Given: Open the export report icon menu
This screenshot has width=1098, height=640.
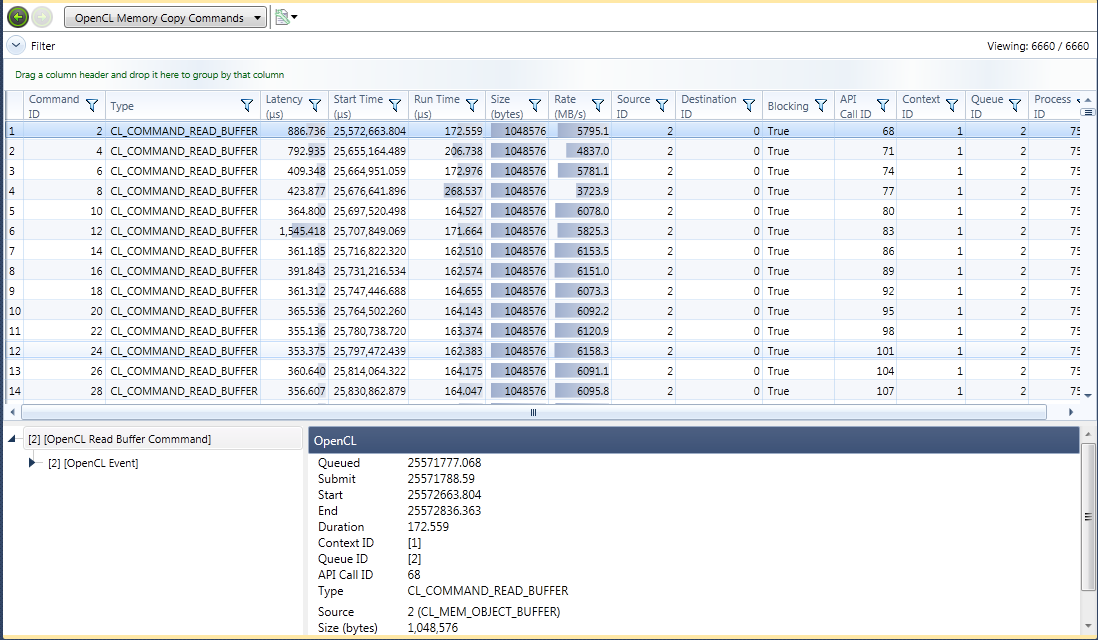Looking at the screenshot, I should [x=286, y=17].
